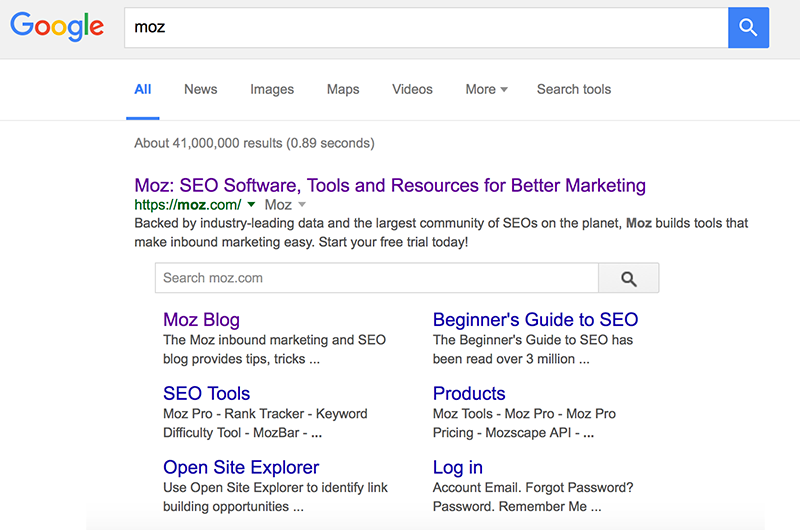
Task: Open the Open Site Explorer sitelink
Action: pyautogui.click(x=241, y=467)
